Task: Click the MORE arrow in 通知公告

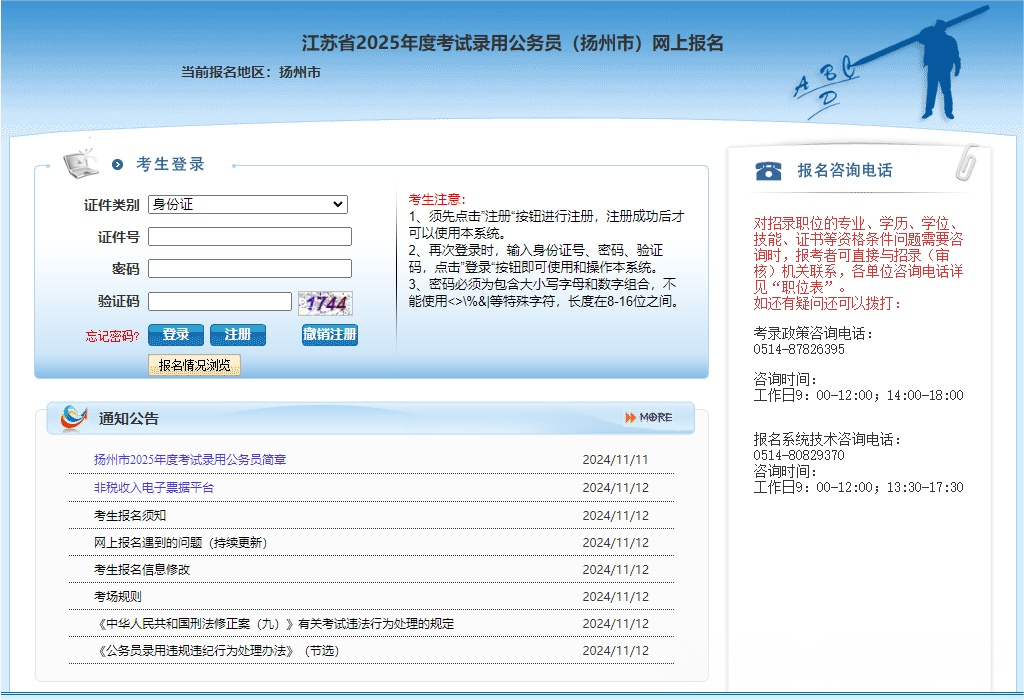Action: [649, 417]
